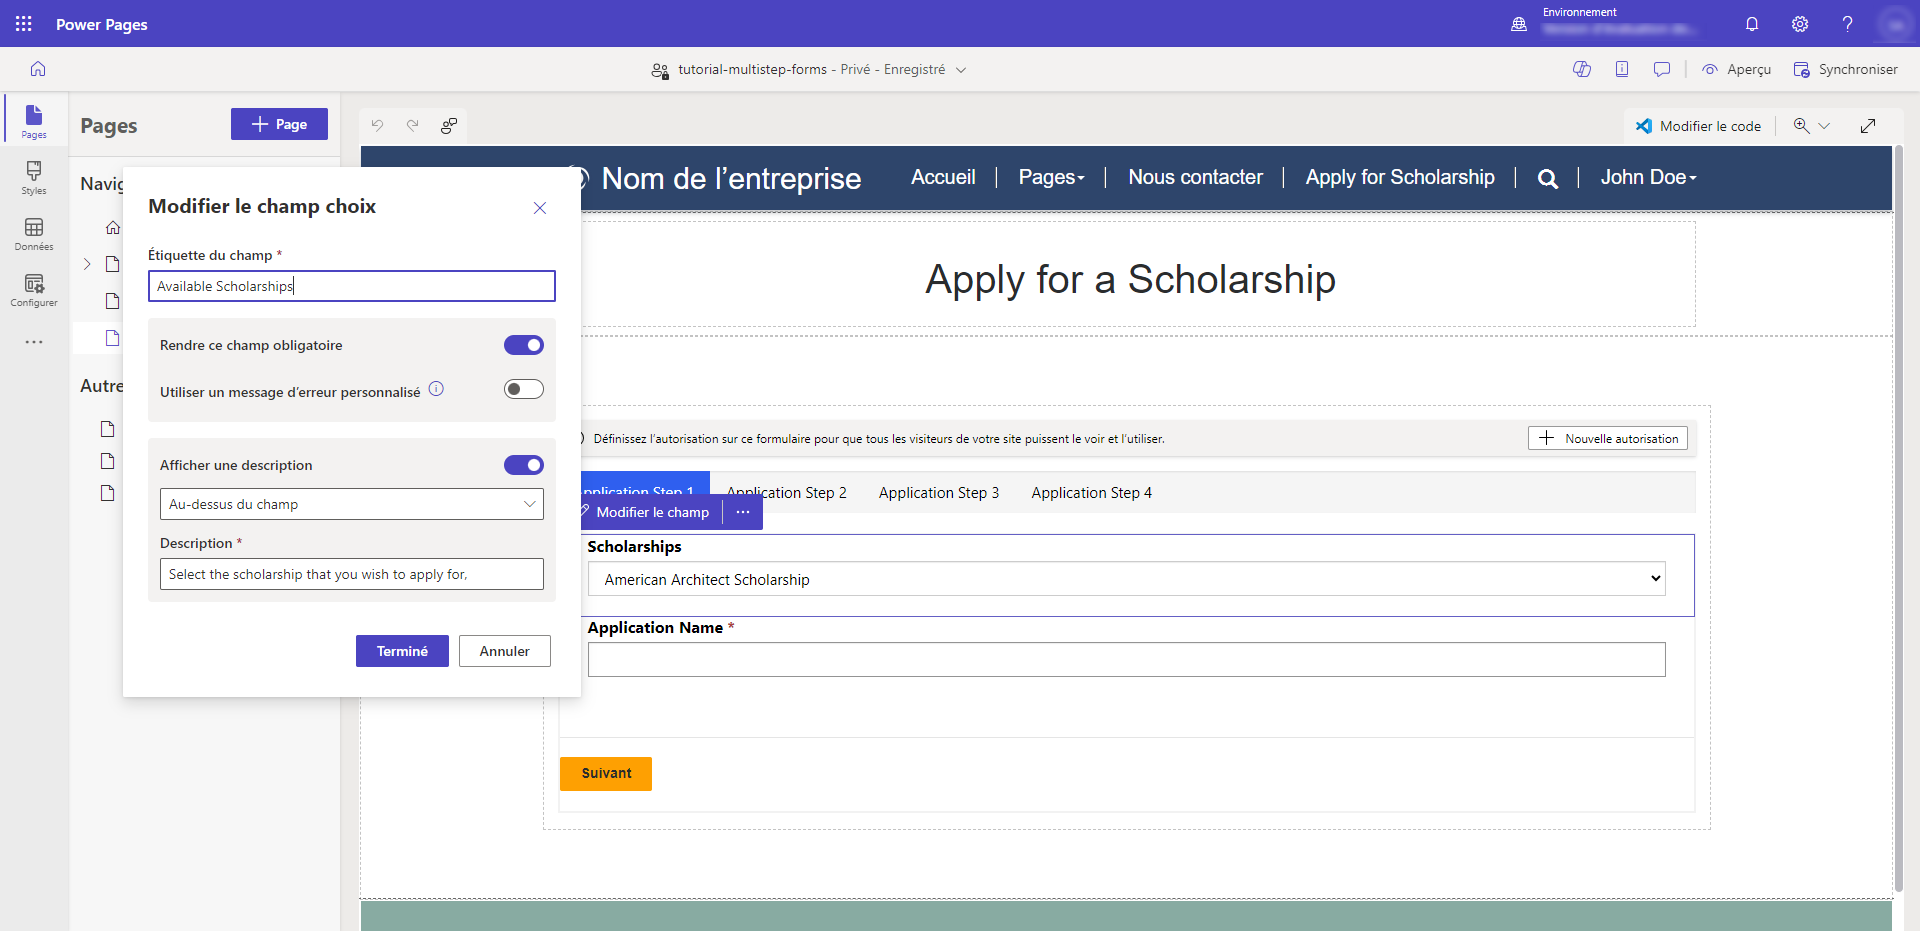
Task: Open the Pages workspace in sidebar
Action: tap(34, 121)
